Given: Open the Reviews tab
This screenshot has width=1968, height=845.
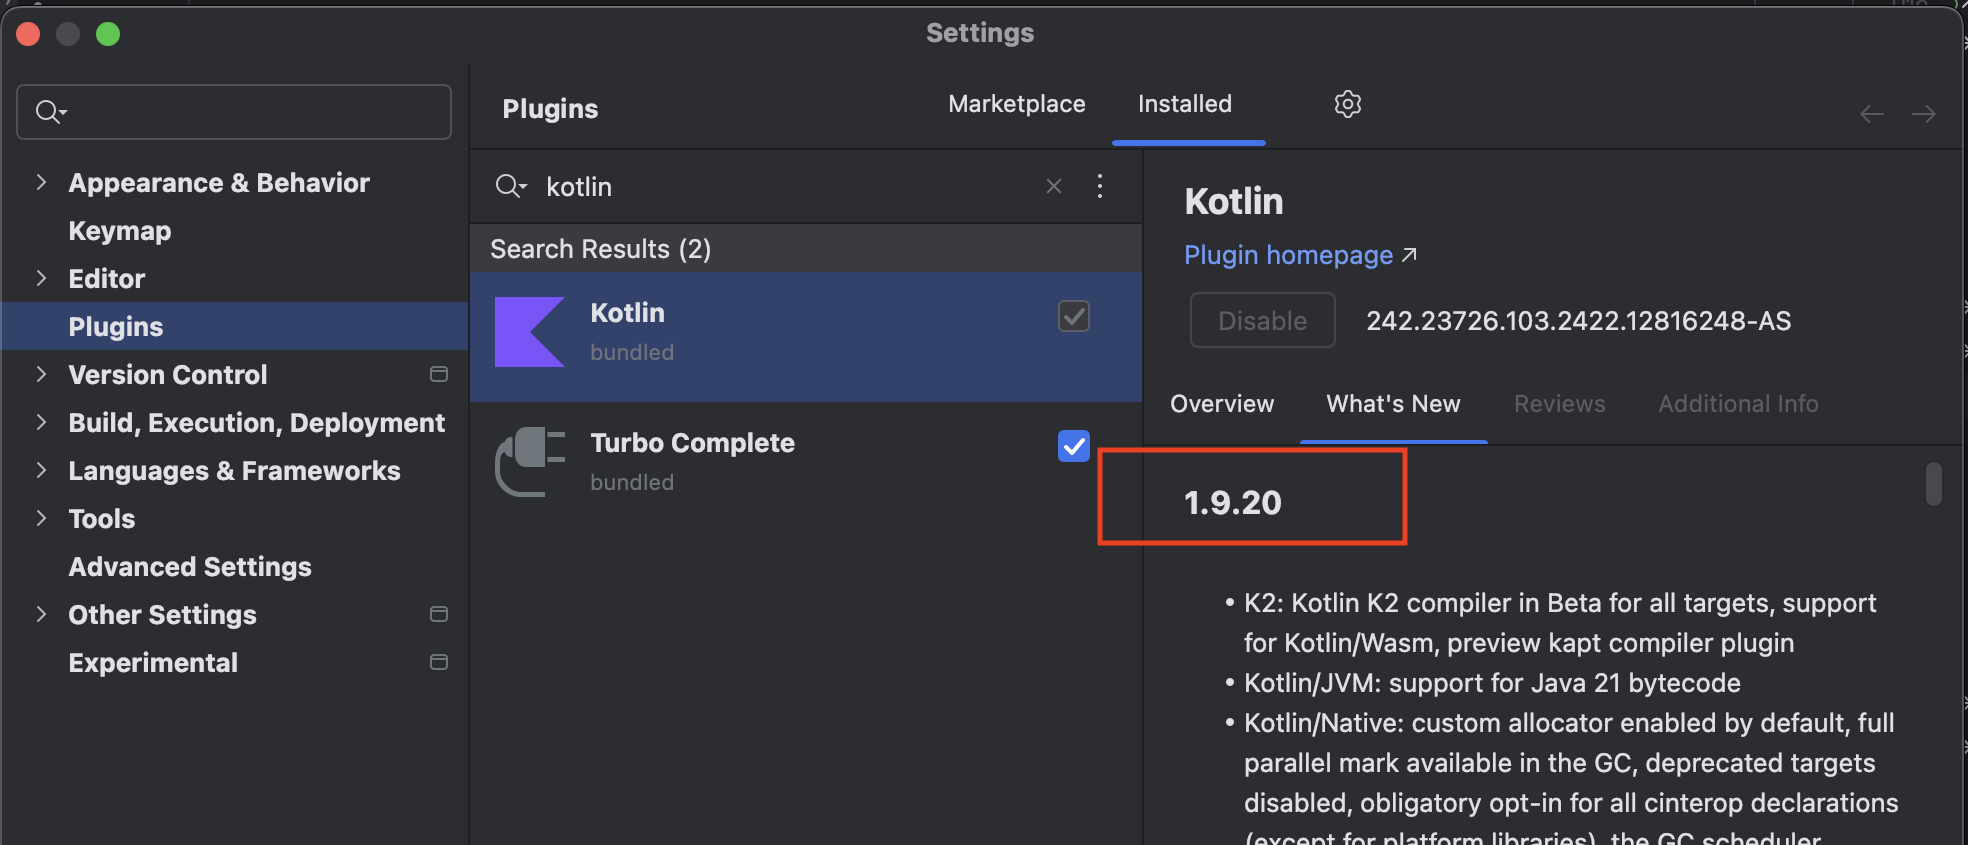Looking at the screenshot, I should click(x=1559, y=404).
